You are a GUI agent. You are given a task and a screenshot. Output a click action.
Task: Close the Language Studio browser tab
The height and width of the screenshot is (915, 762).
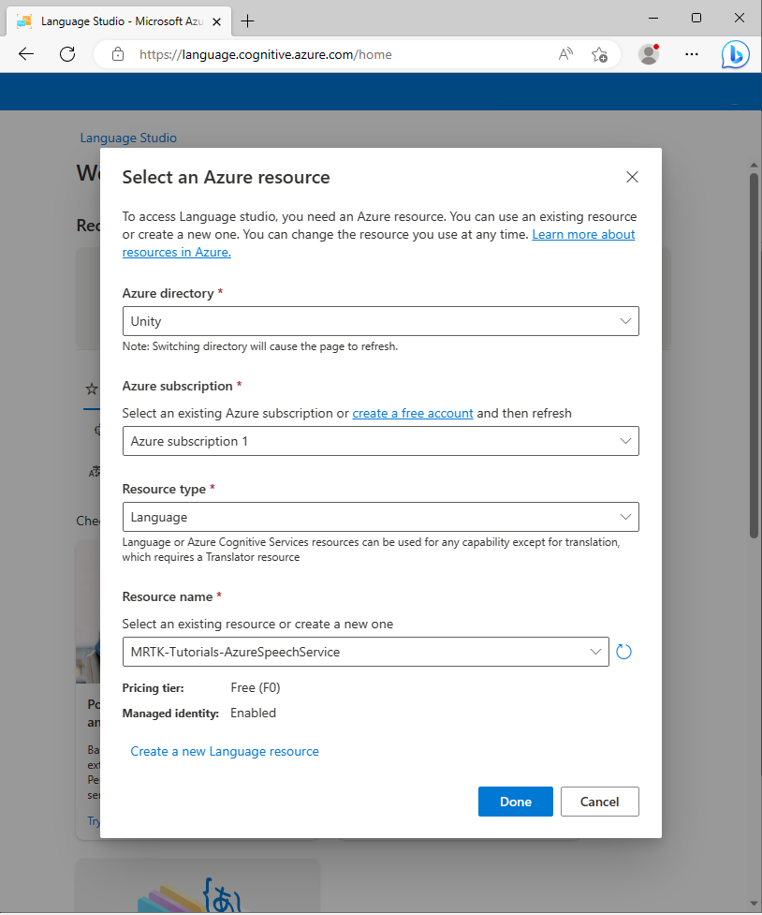(x=216, y=22)
